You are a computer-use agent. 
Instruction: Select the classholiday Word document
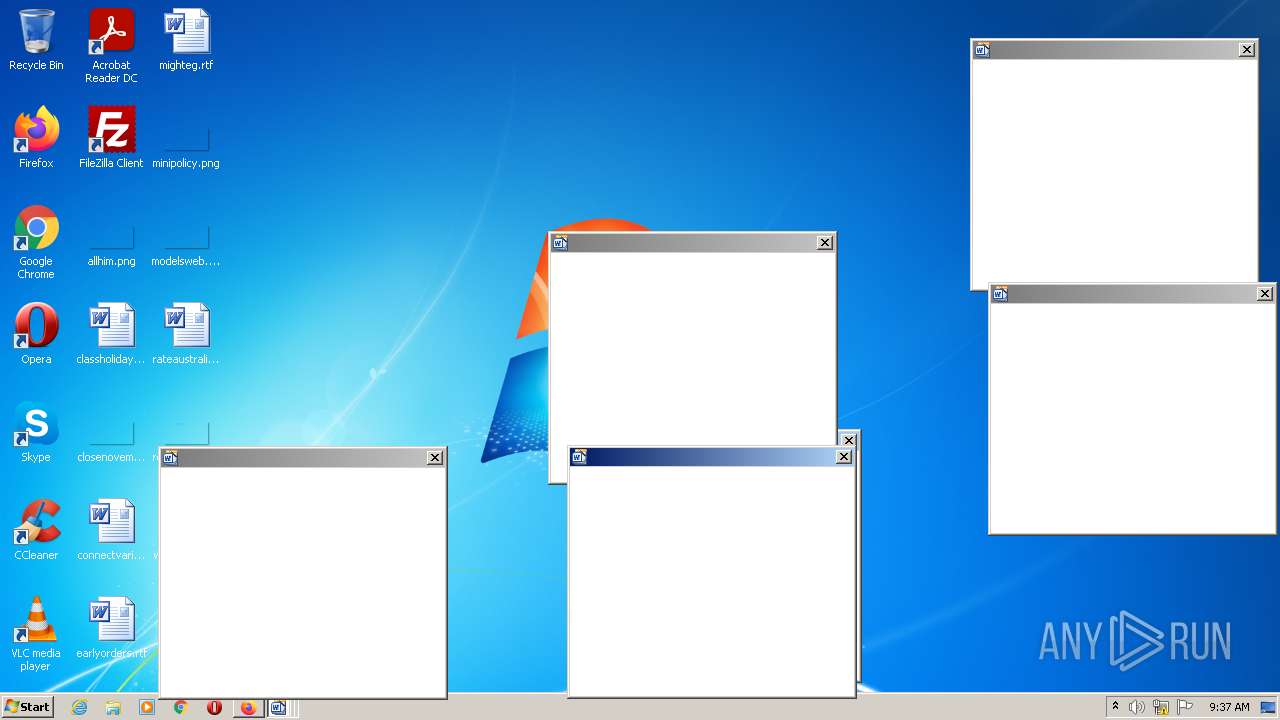111,333
